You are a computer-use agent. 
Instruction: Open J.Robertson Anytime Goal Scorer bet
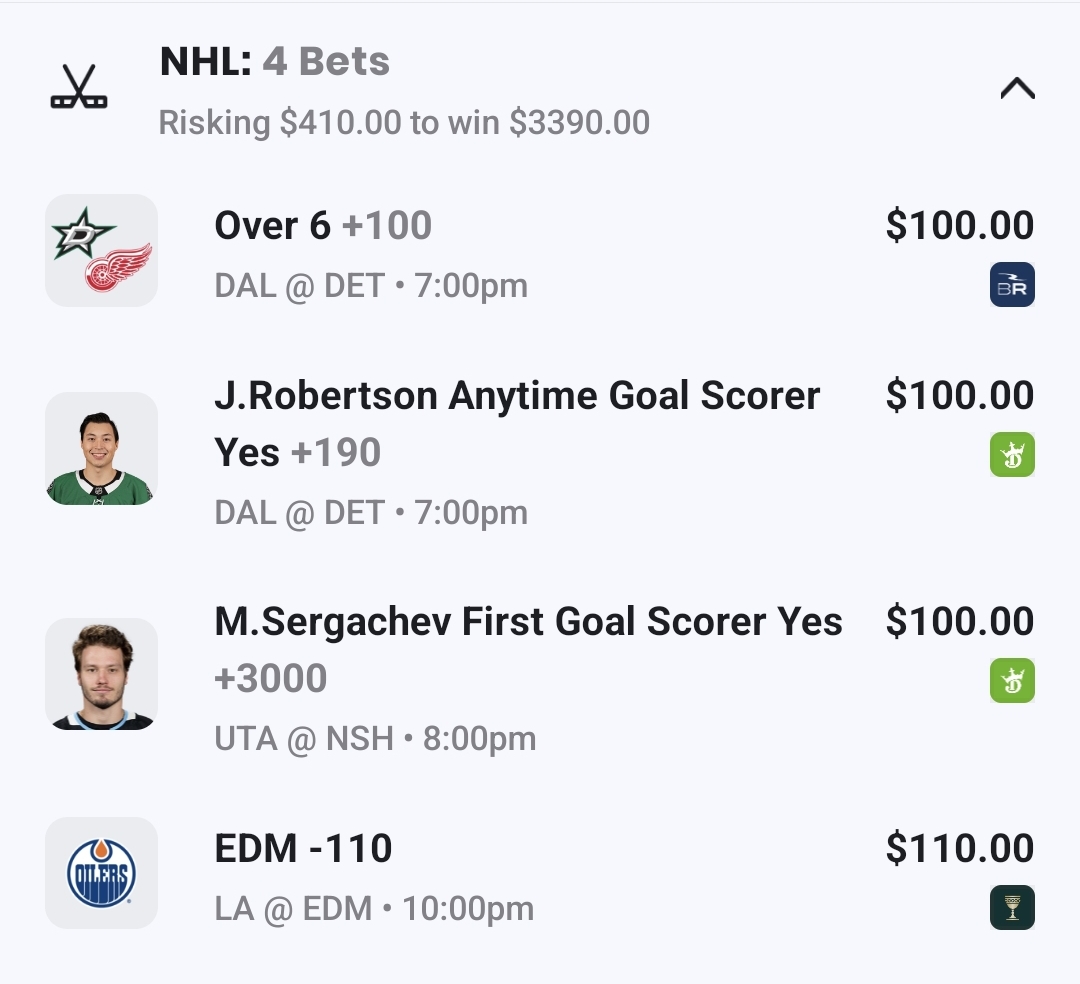click(x=517, y=396)
